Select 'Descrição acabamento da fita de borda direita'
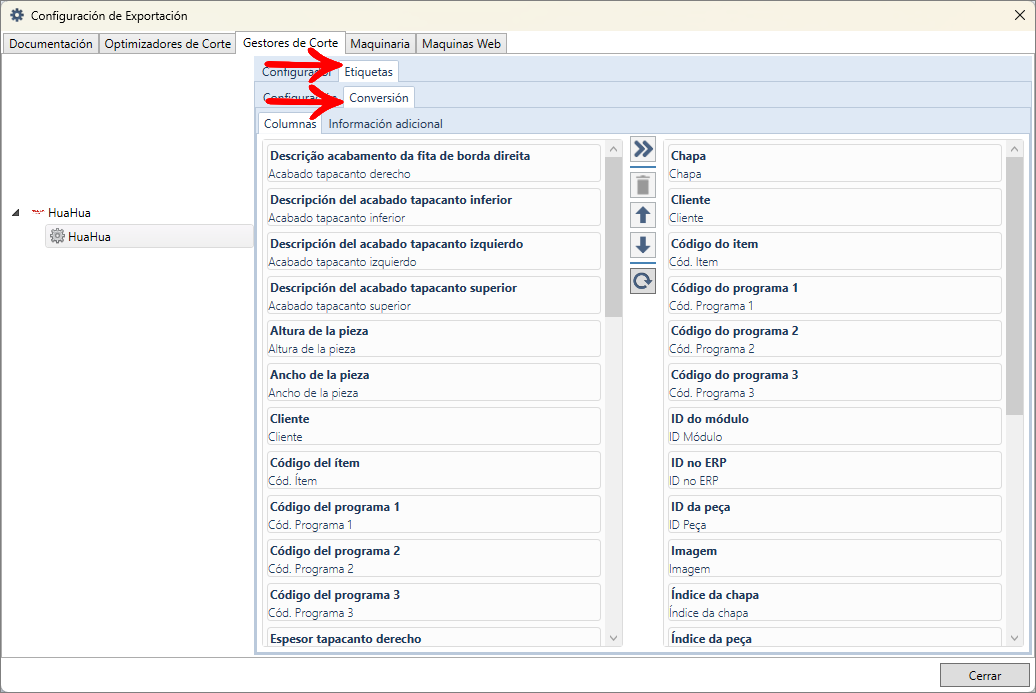Viewport: 1036px width, 693px height. pyautogui.click(x=433, y=163)
